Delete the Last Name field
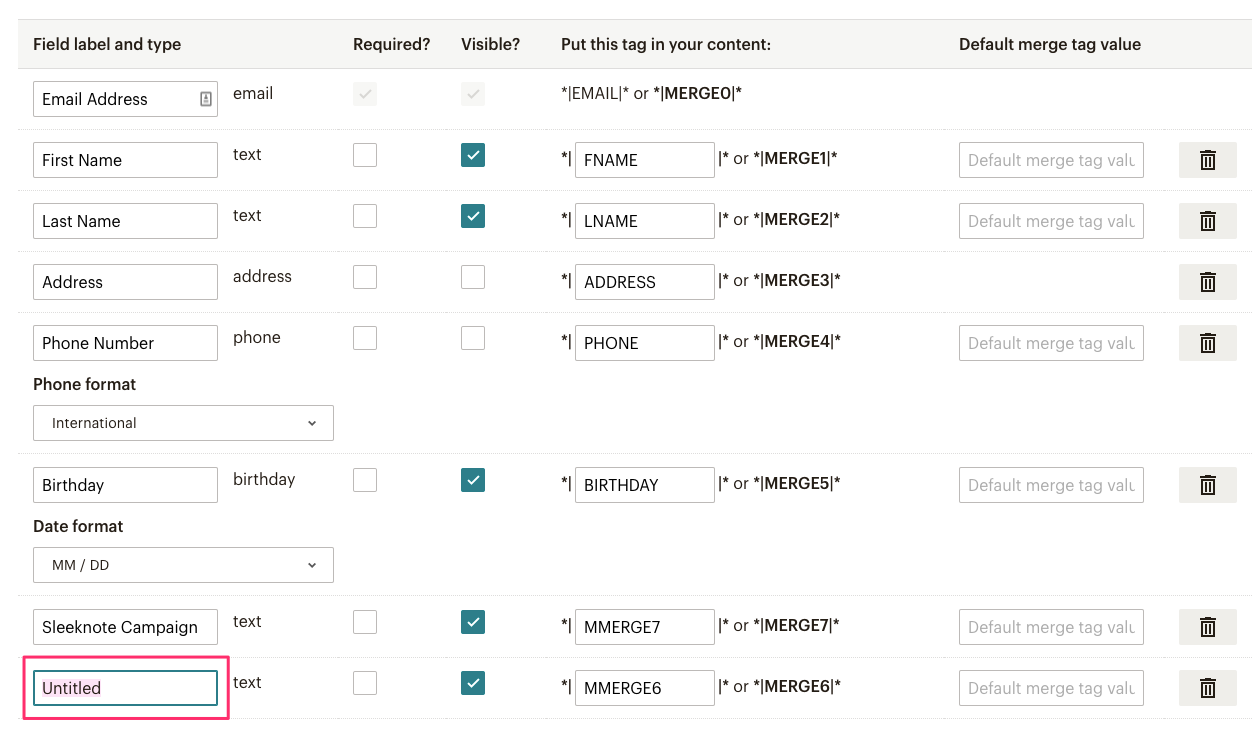 (1207, 221)
